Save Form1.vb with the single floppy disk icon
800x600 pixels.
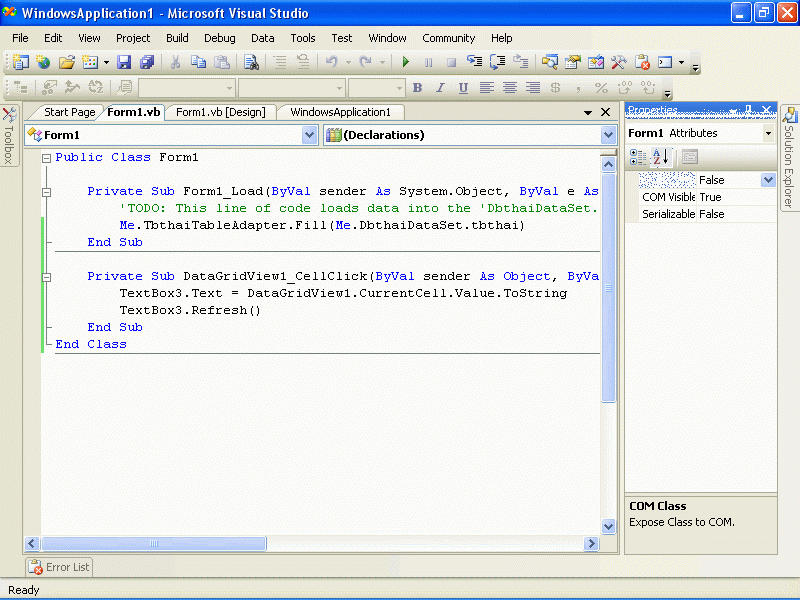point(124,62)
